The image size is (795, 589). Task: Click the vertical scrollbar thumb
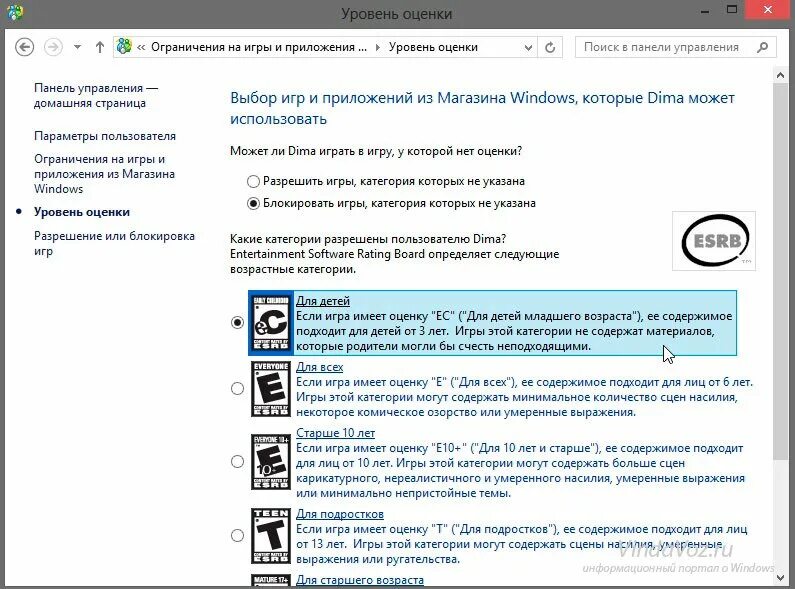(x=780, y=271)
